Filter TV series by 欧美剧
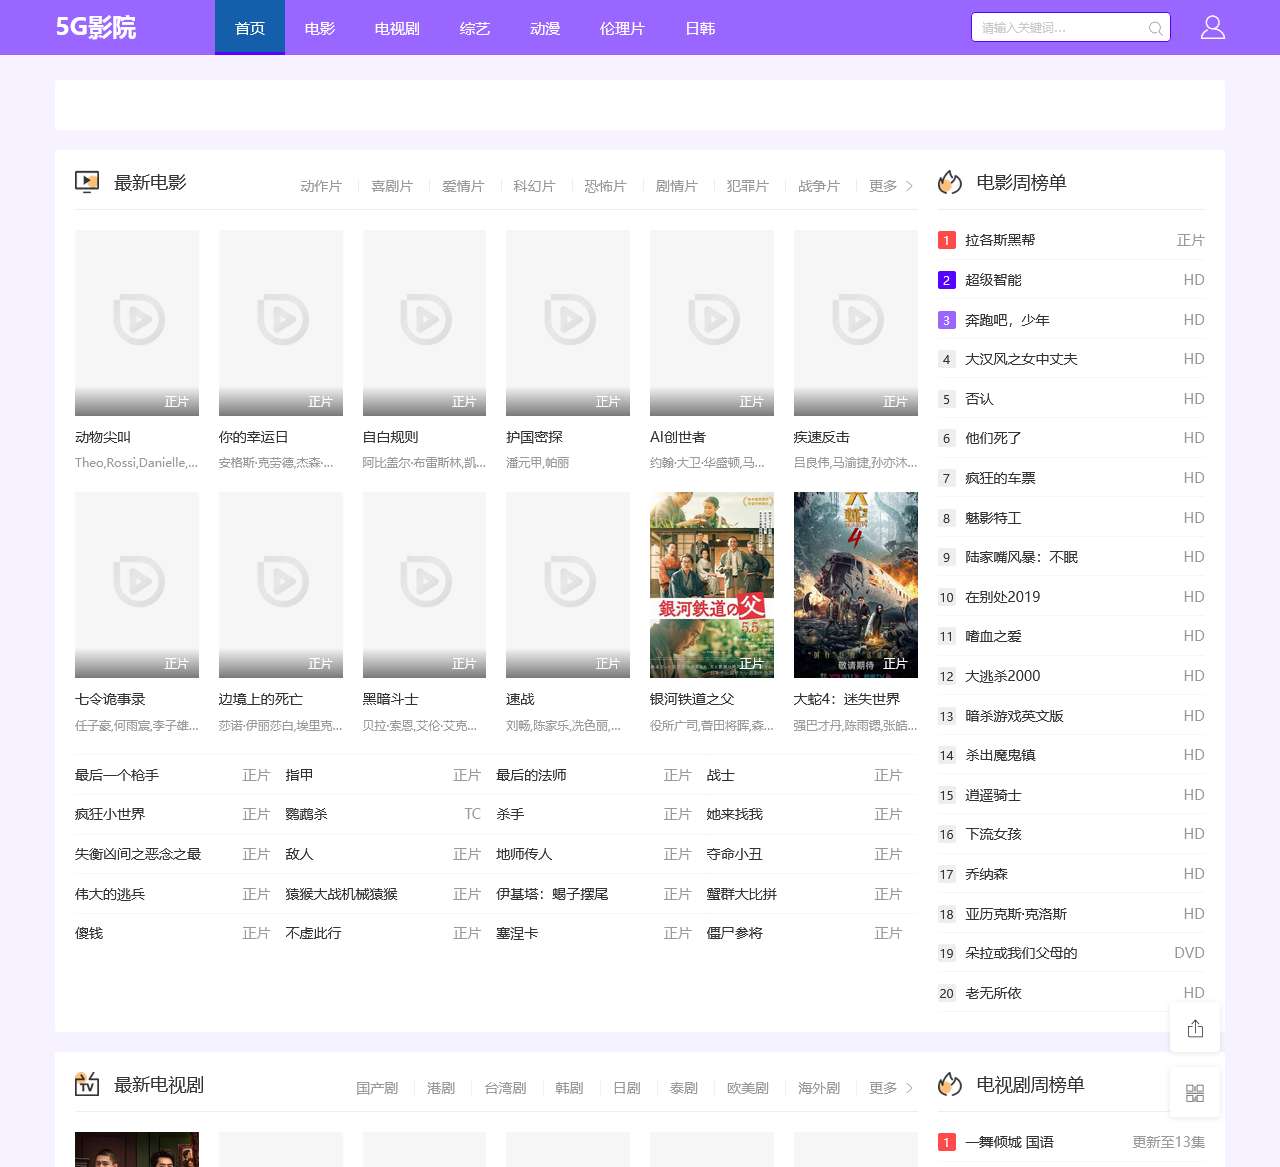This screenshot has width=1280, height=1167. click(x=748, y=1088)
